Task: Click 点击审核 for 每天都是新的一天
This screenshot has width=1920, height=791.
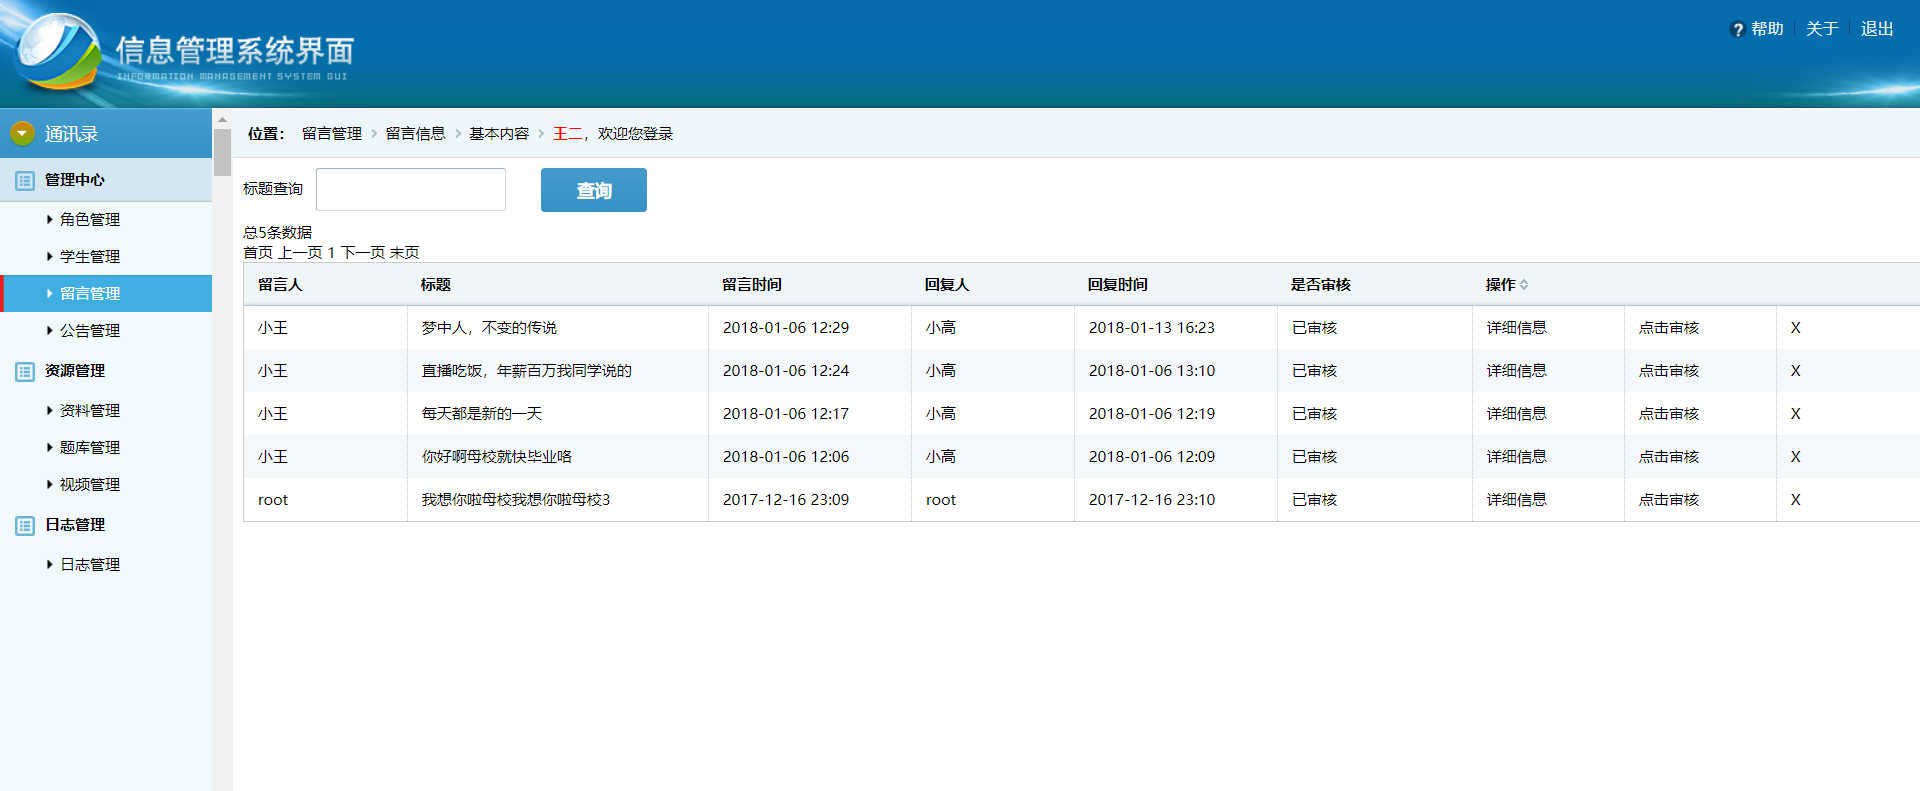Action: (1669, 414)
